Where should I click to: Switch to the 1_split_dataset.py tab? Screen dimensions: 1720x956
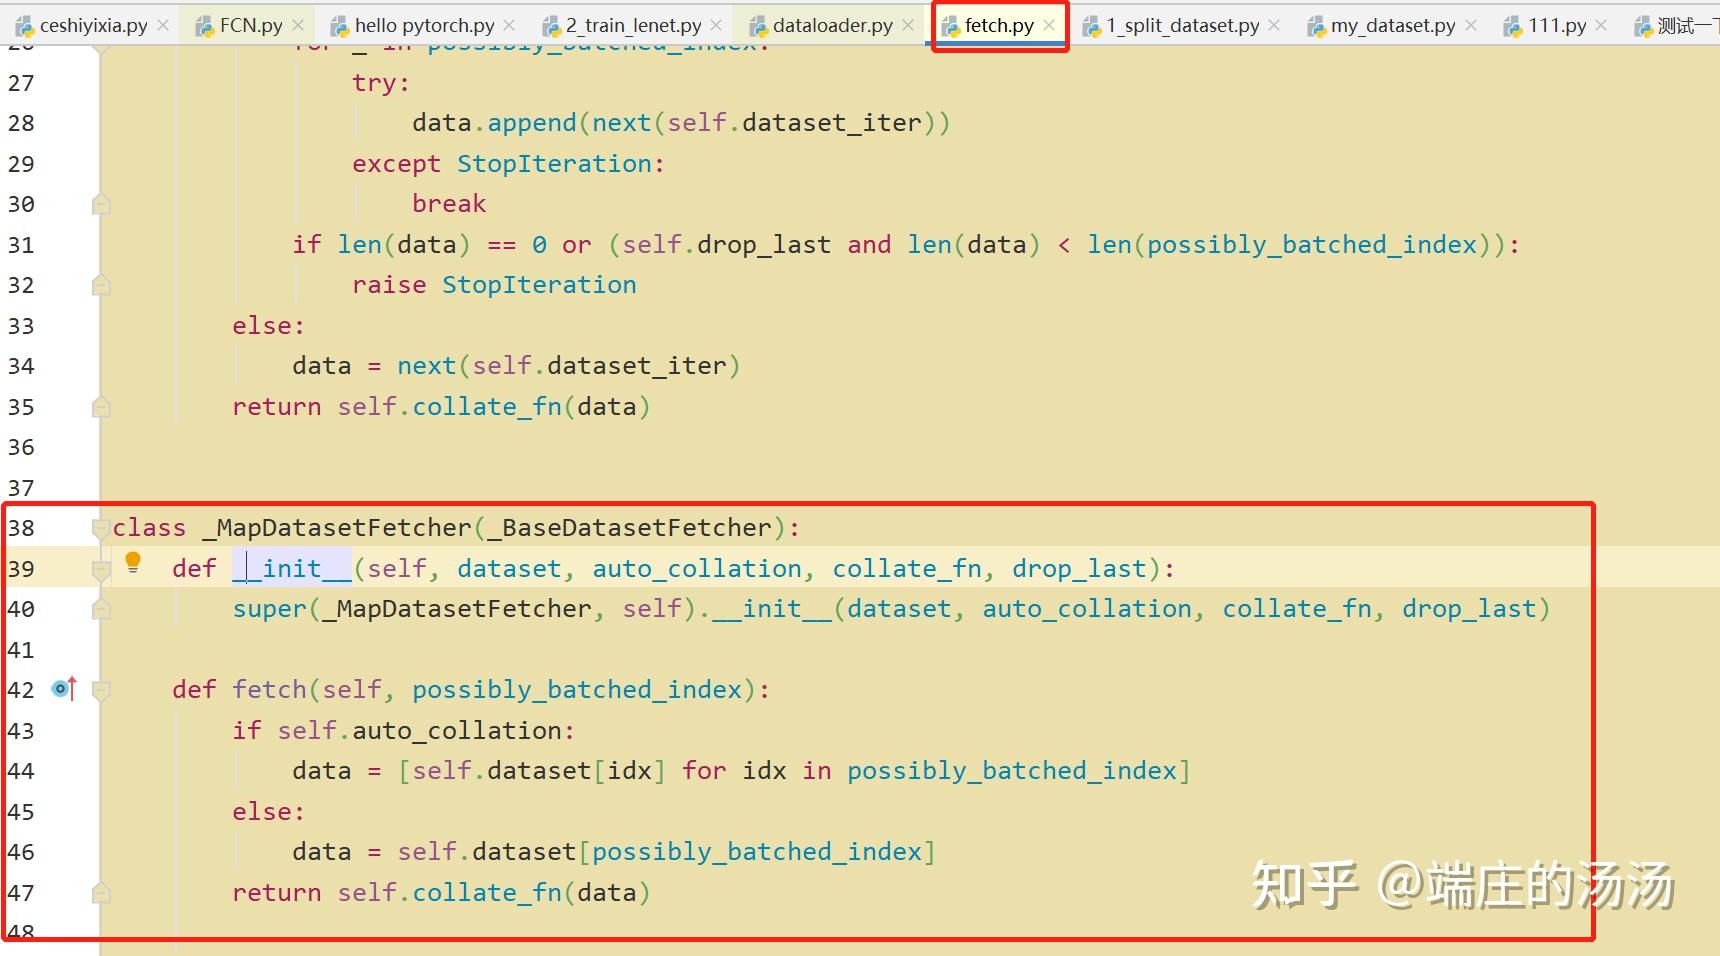coord(1183,24)
